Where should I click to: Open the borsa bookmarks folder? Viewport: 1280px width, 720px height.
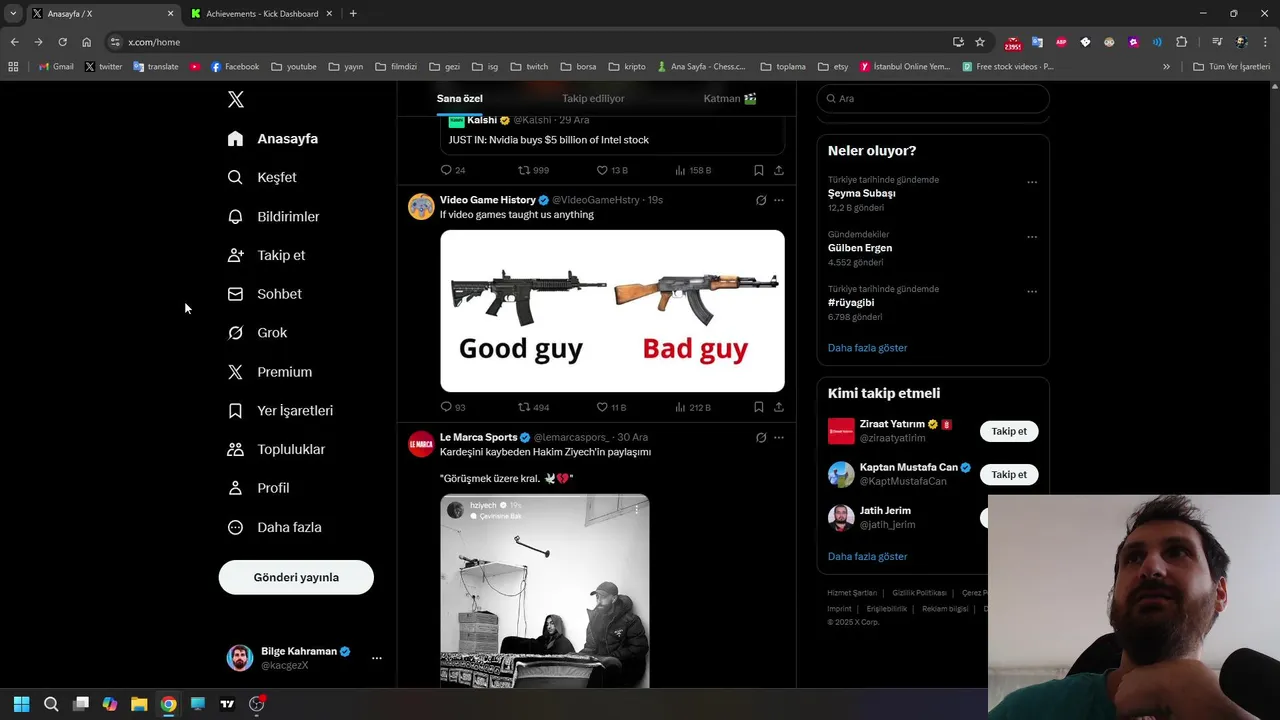click(x=578, y=67)
